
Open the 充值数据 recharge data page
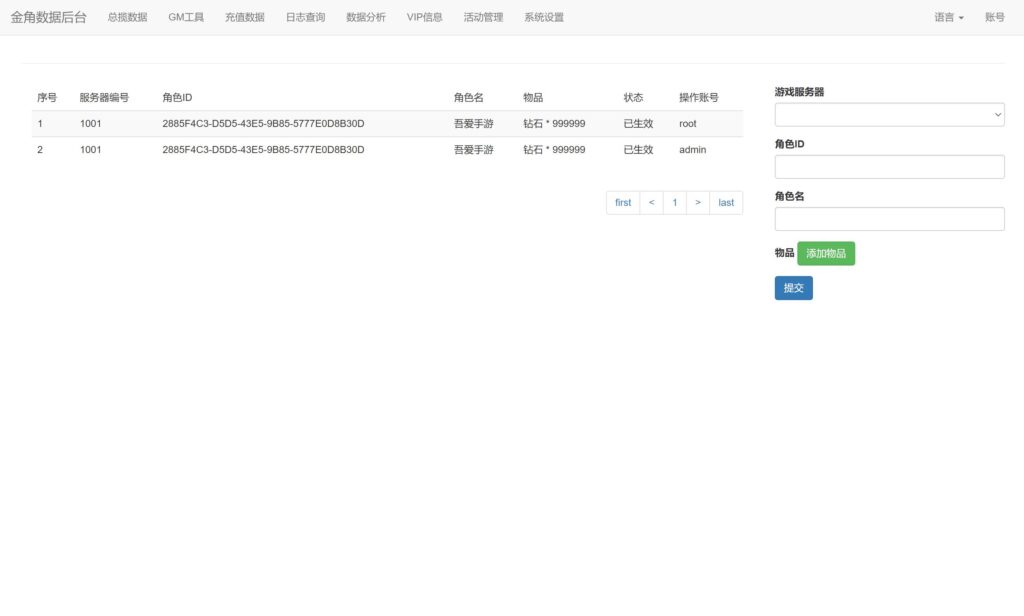245,16
